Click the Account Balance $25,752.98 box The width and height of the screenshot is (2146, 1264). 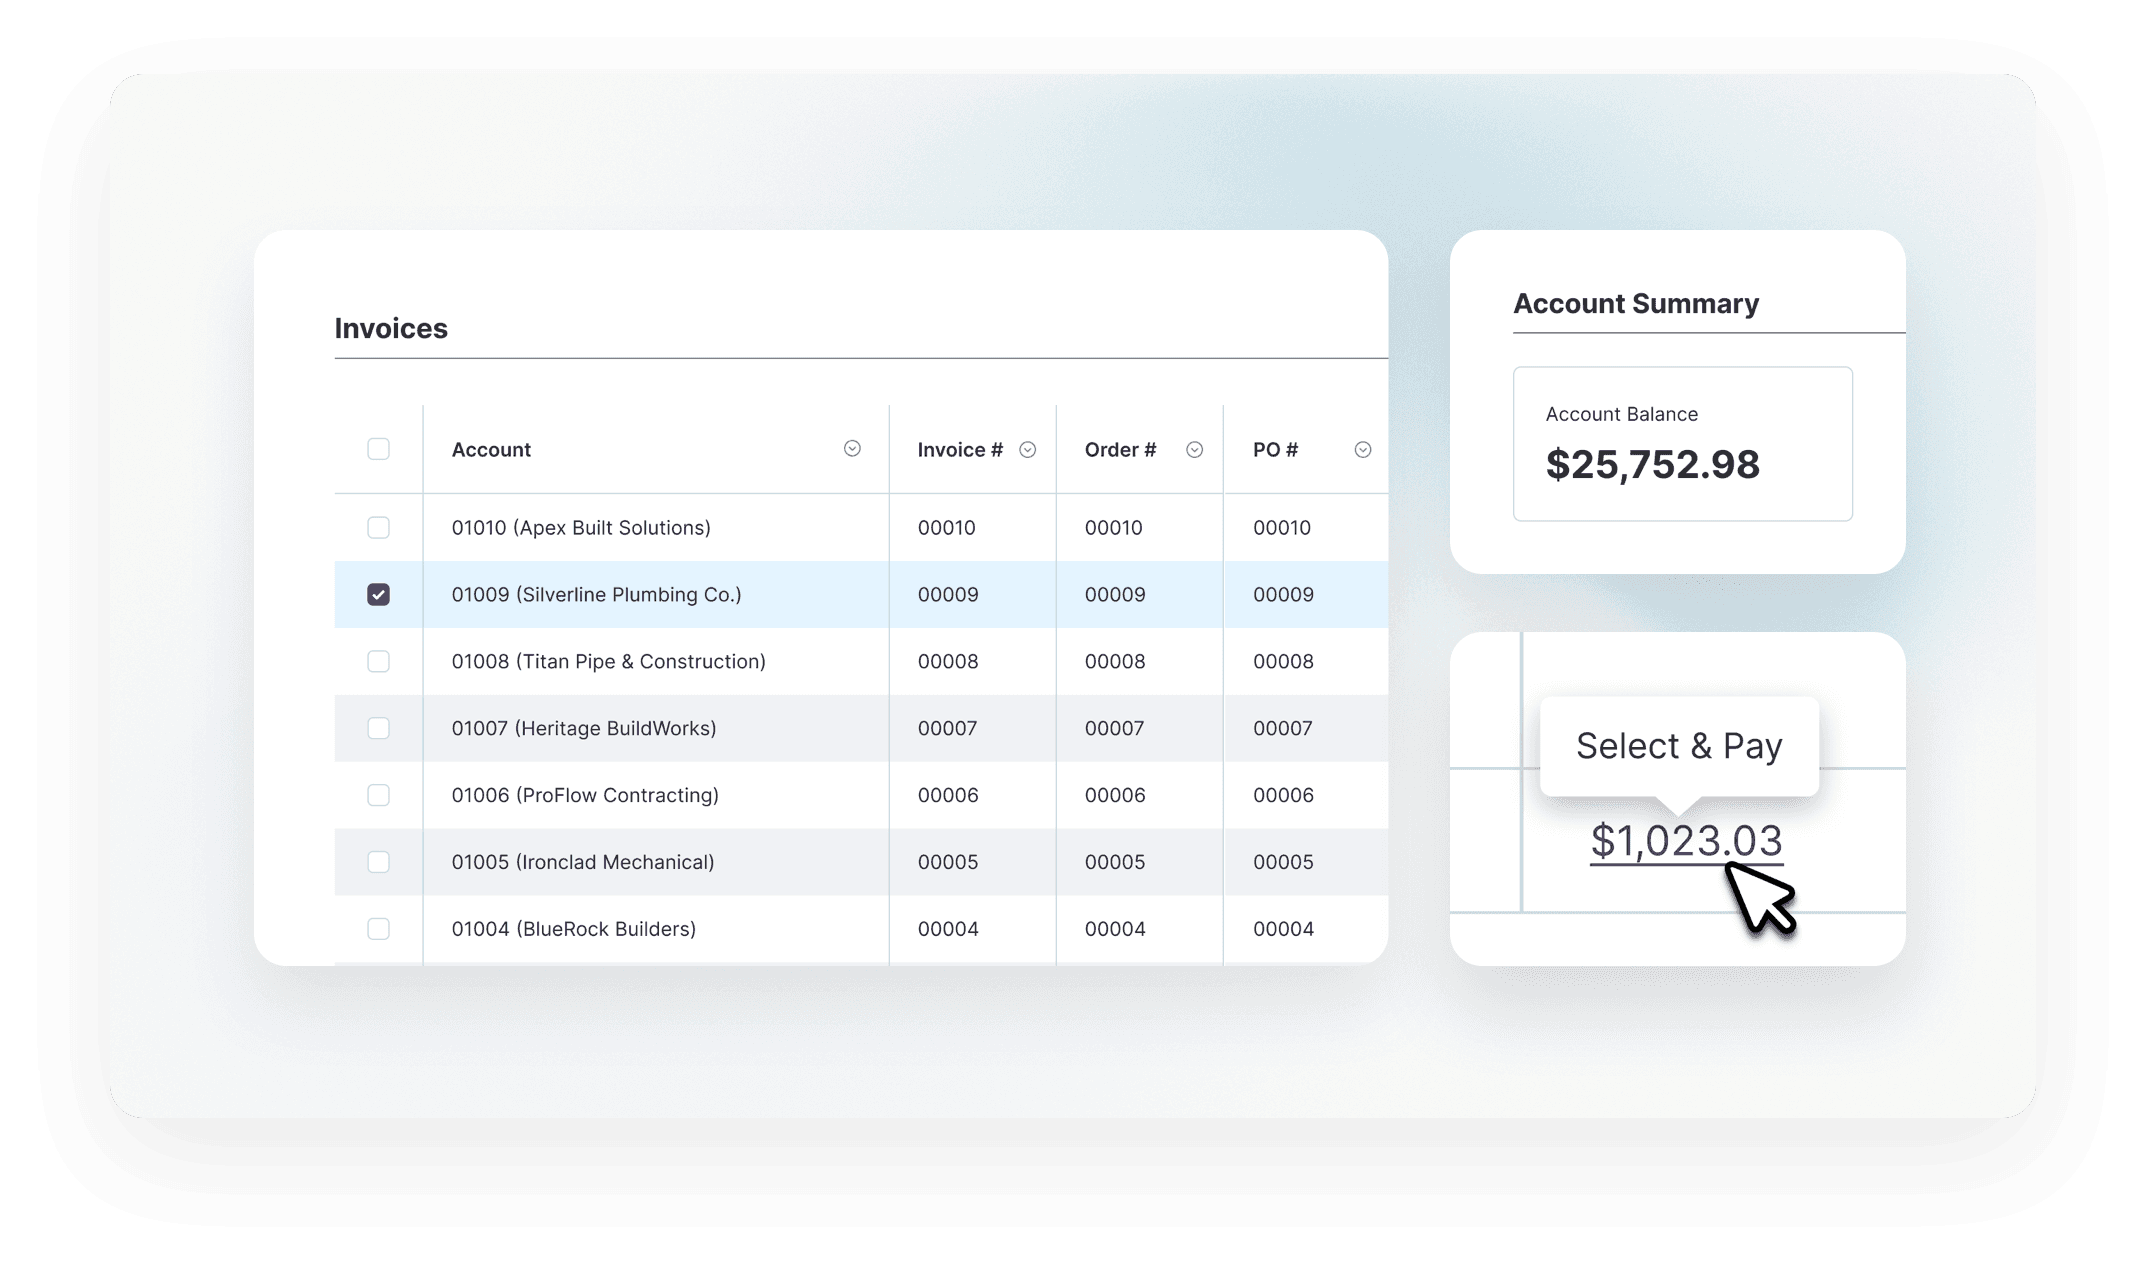1682,444
